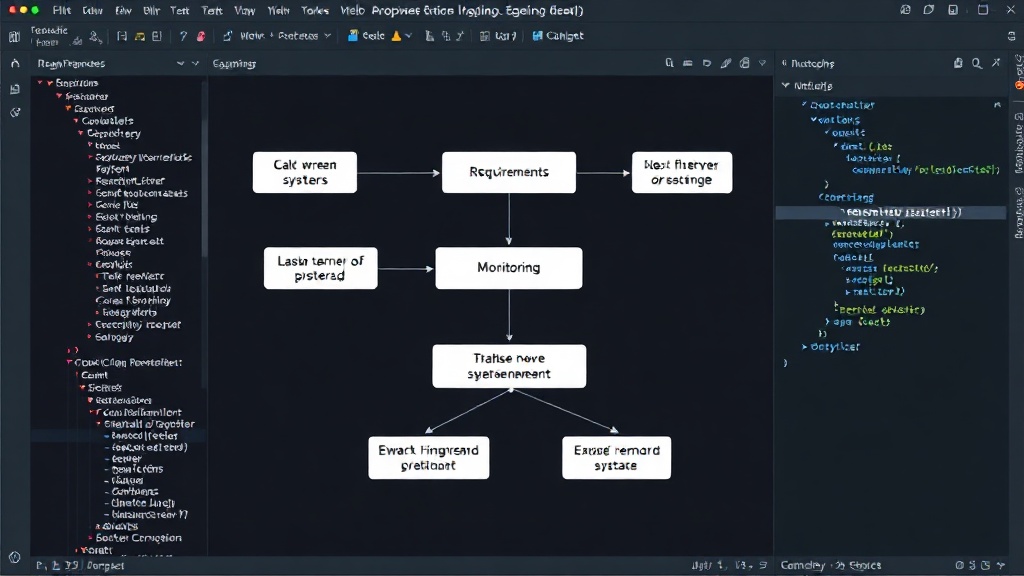Click the orange warning triangle icon
The image size is (1024, 576).
(x=396, y=36)
